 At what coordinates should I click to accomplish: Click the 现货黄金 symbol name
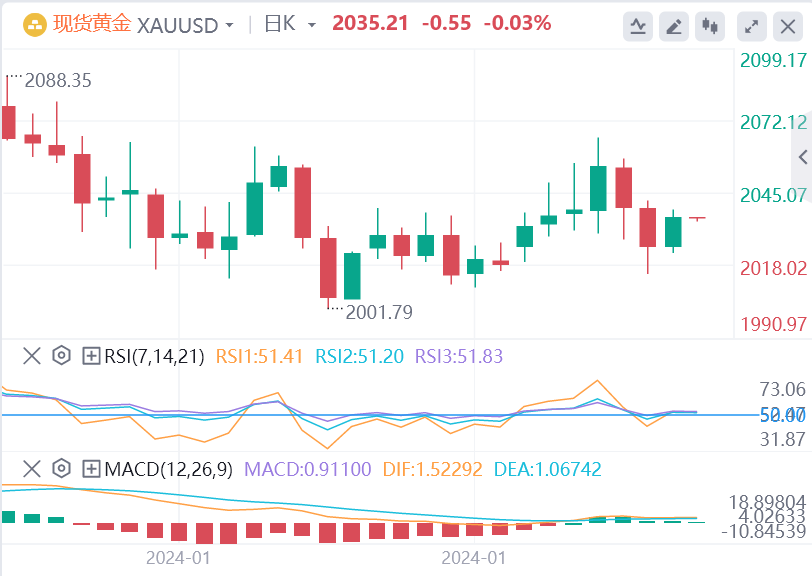[x=91, y=24]
